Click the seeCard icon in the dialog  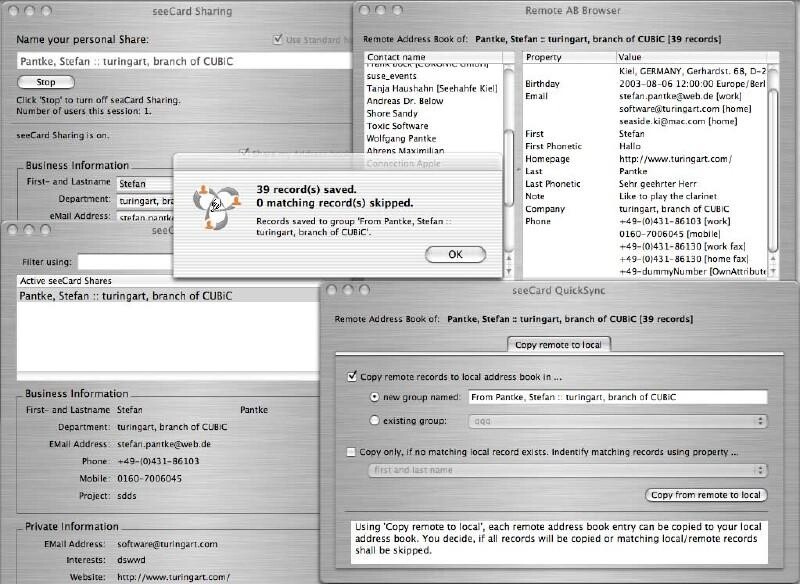pyautogui.click(x=217, y=207)
